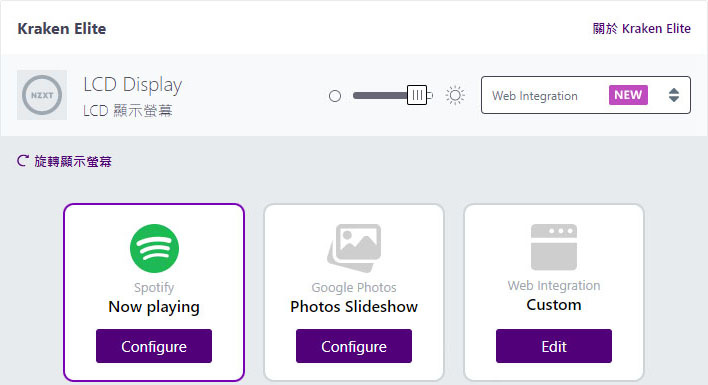
Task: Open the 關於 Kraken Elite link
Action: [641, 28]
